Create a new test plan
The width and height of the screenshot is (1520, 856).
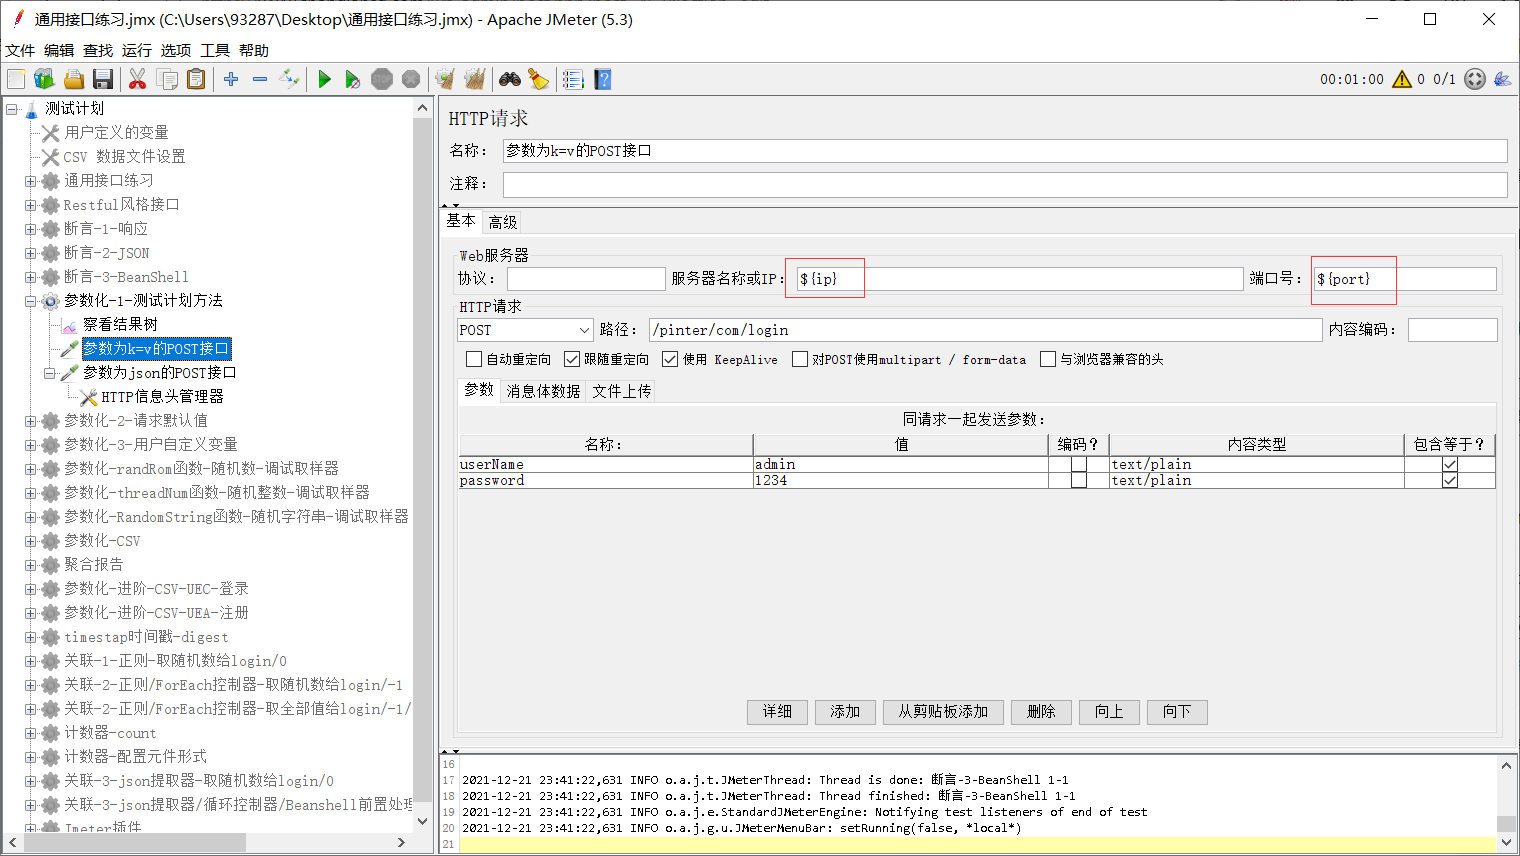point(16,79)
